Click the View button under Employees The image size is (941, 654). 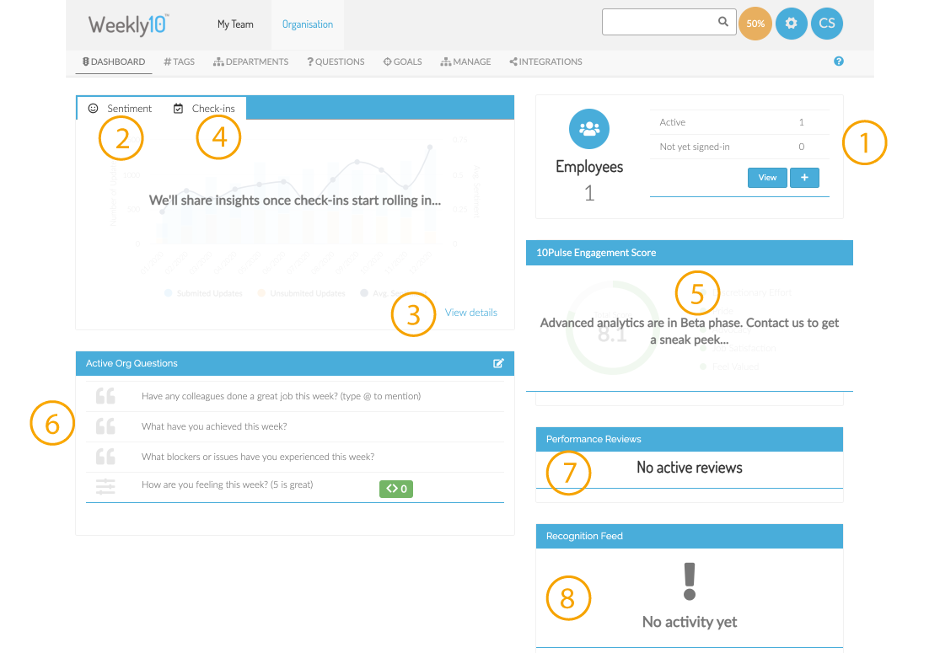[x=767, y=176]
